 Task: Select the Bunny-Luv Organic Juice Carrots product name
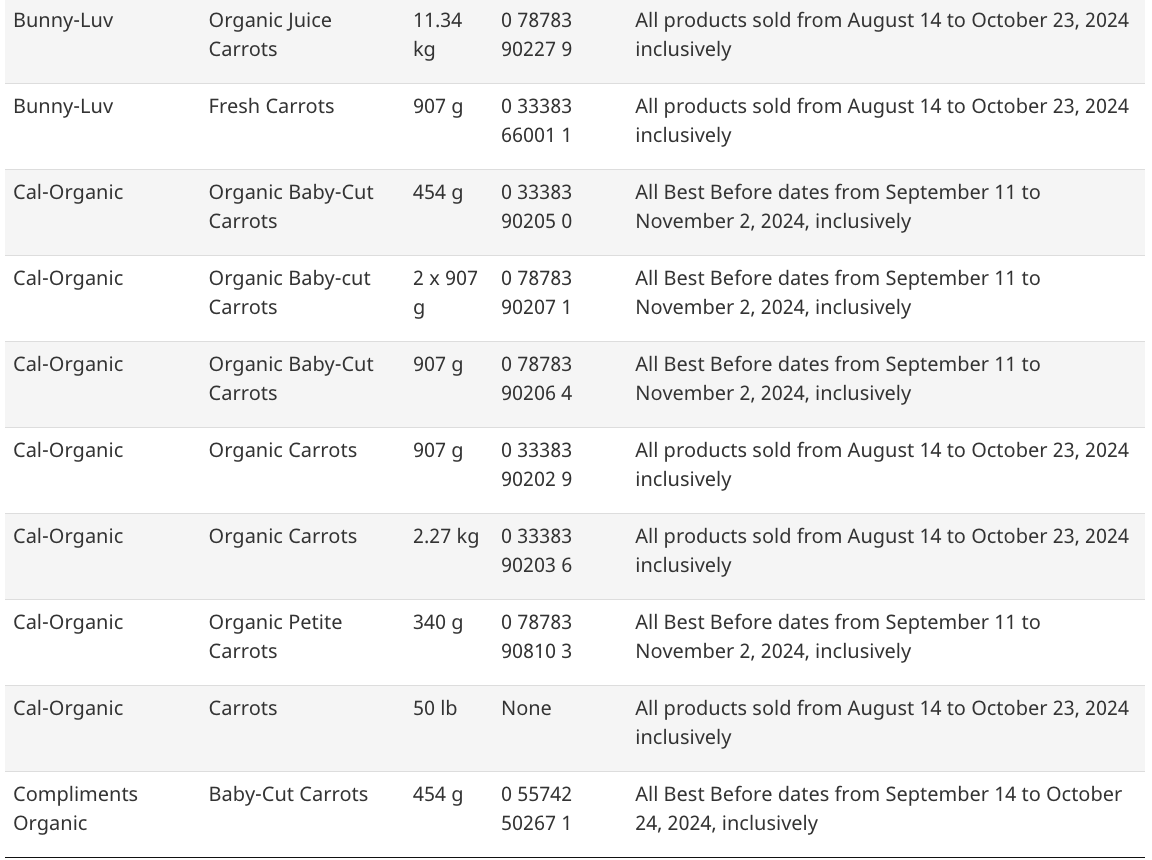pyautogui.click(x=270, y=35)
